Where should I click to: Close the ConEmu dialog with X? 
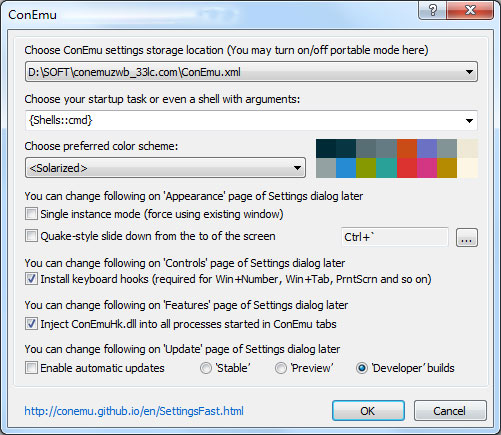[x=470, y=10]
